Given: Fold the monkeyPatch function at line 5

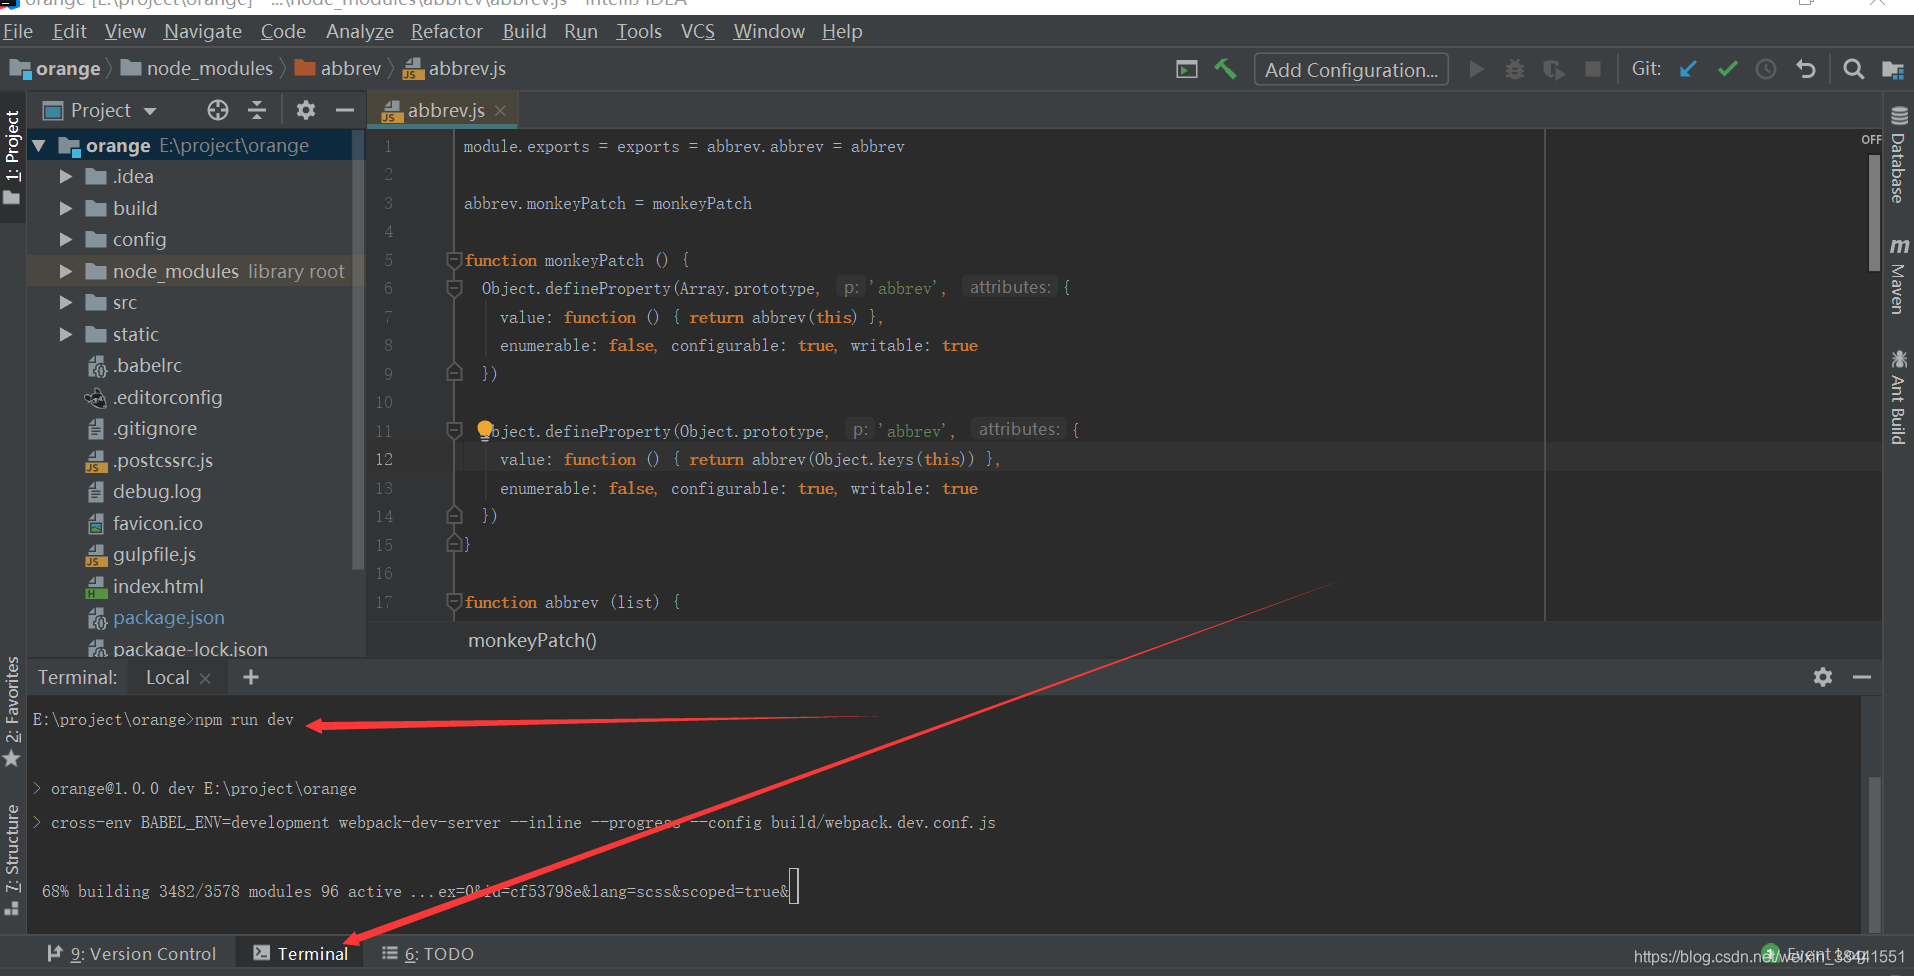Looking at the screenshot, I should click(454, 260).
